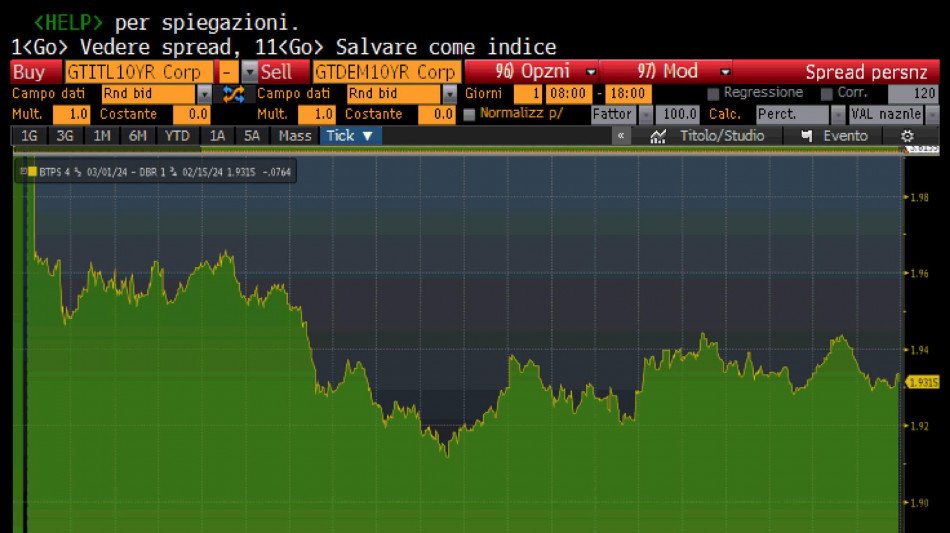Click the yellow legend series marker
Viewport: 950px width, 533px height.
point(33,171)
